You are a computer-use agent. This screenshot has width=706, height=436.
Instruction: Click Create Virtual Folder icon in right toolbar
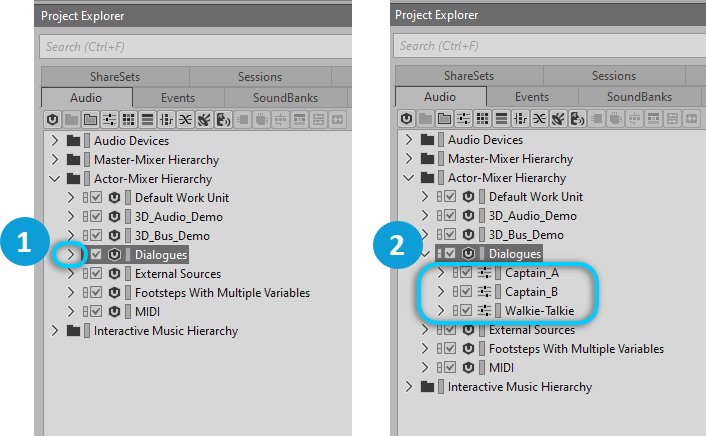[x=443, y=119]
